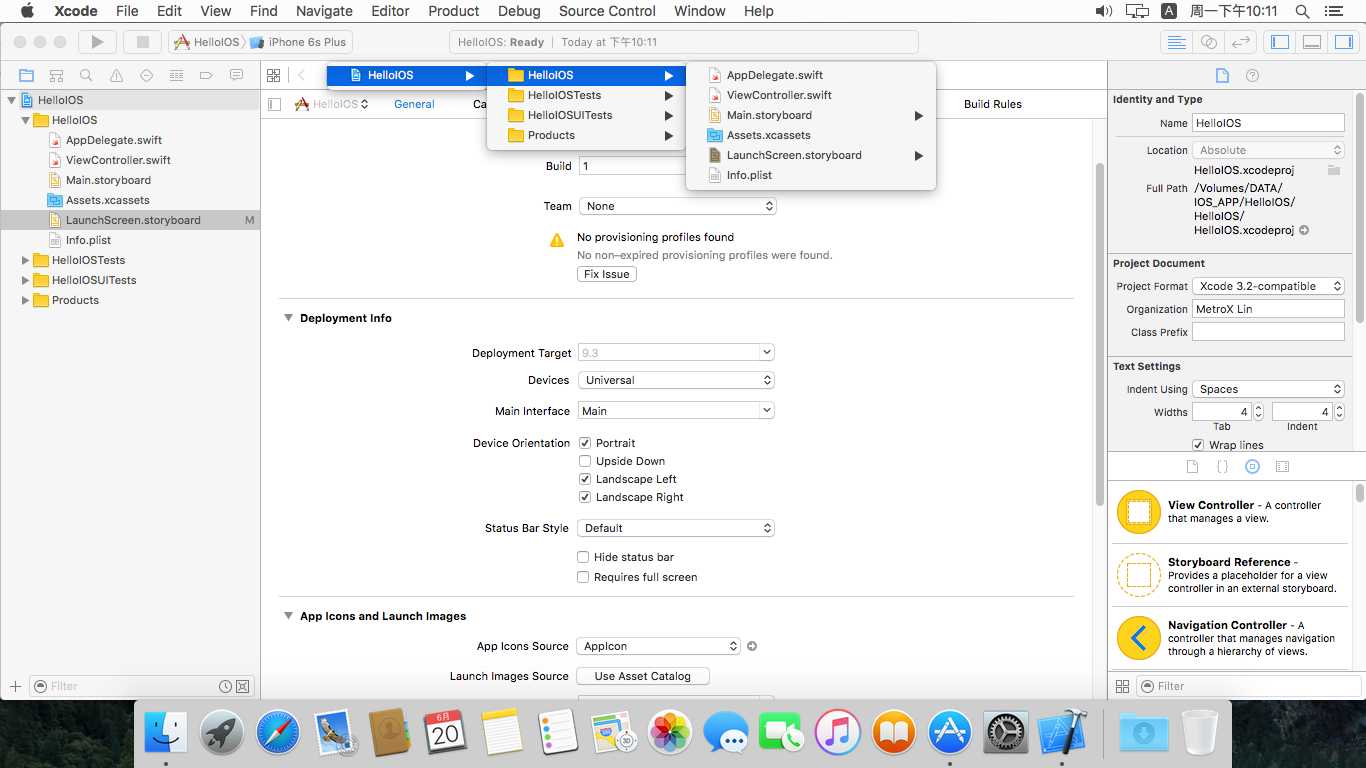Toggle the targets list sidebar in editor

pyautogui.click(x=275, y=104)
